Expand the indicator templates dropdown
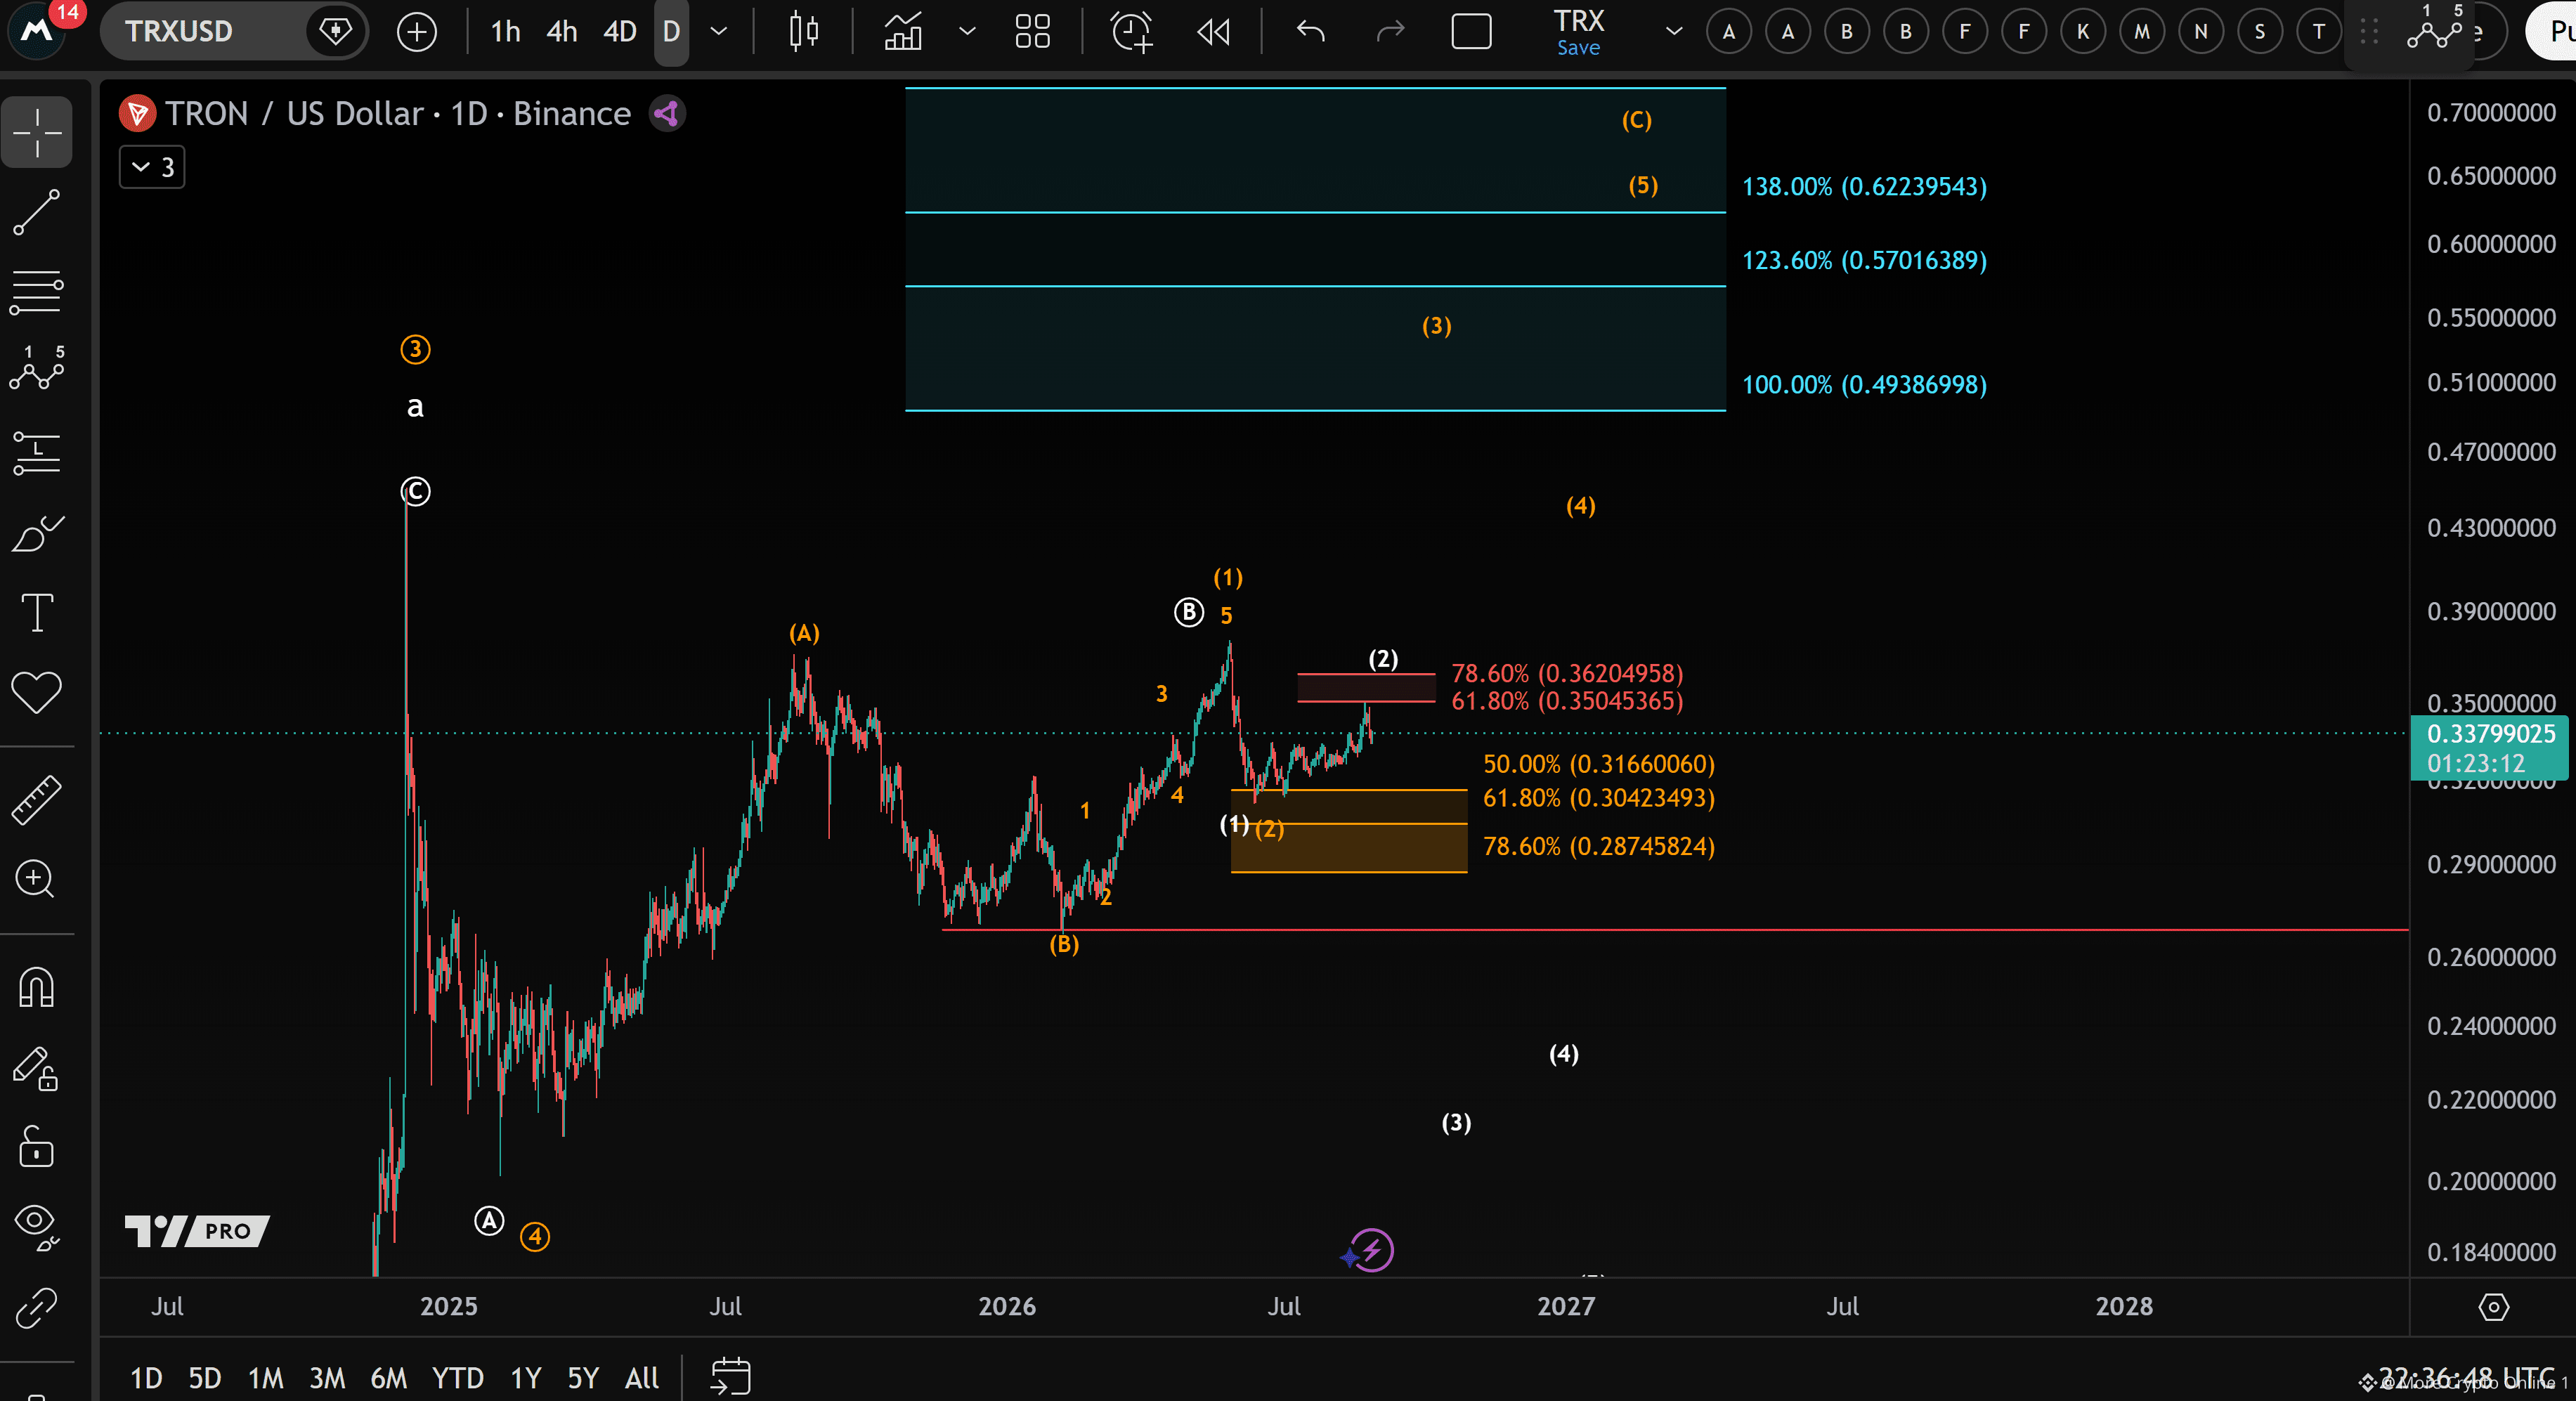The width and height of the screenshot is (2576, 1401). [x=967, y=32]
